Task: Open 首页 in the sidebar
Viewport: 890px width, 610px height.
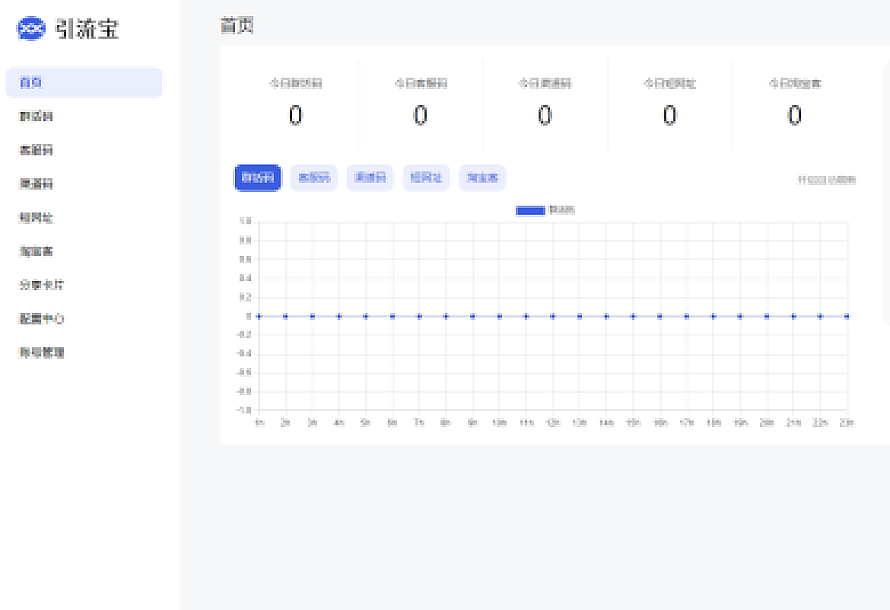Action: pos(84,83)
